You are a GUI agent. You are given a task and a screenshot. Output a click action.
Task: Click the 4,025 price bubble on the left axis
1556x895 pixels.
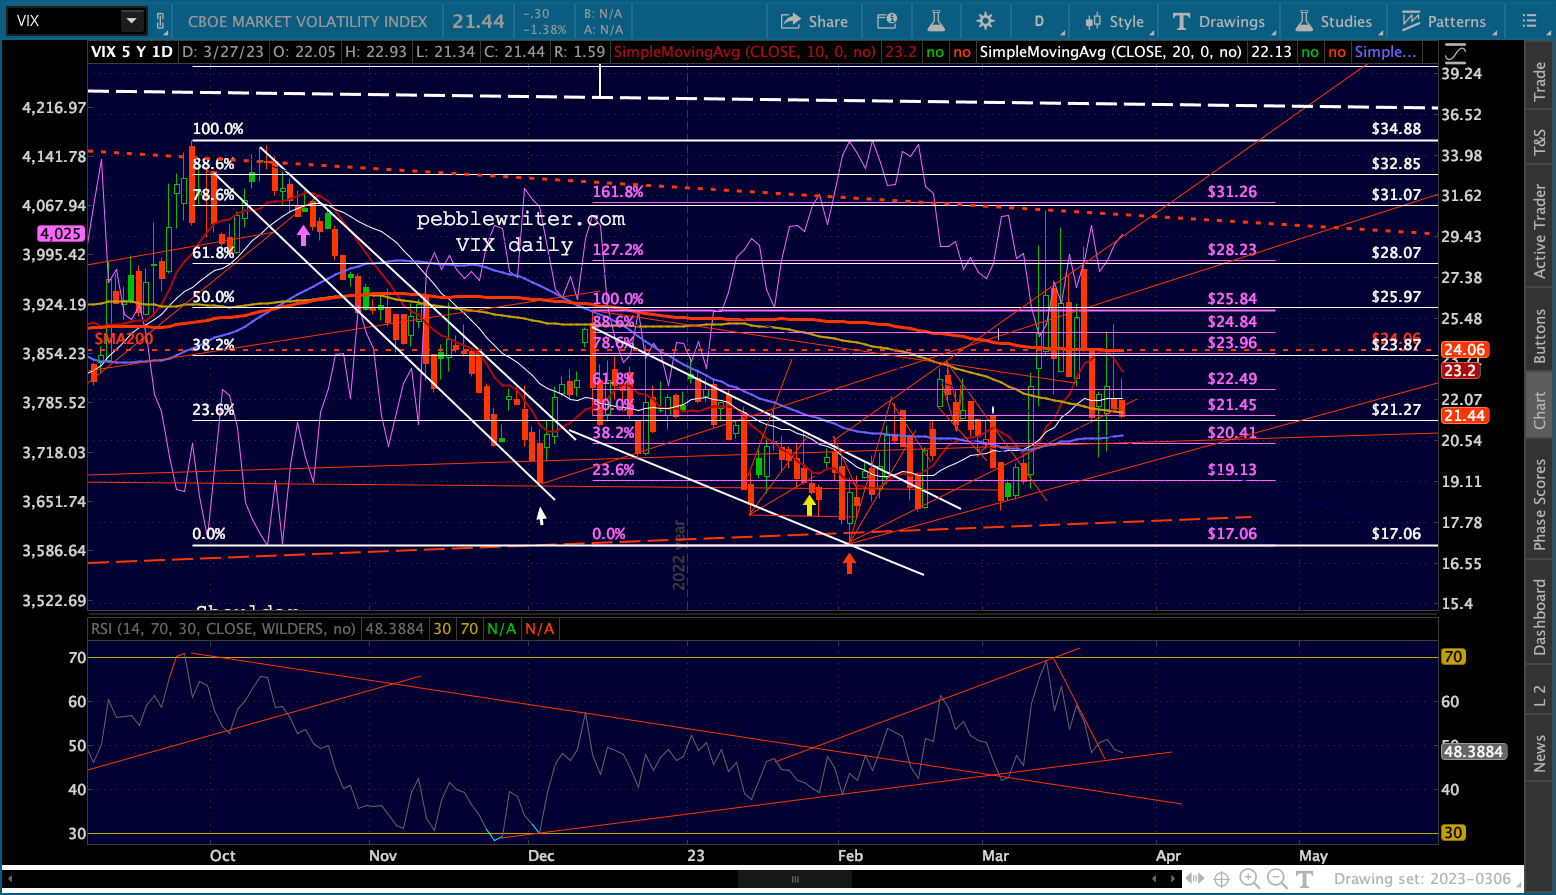[x=60, y=234]
